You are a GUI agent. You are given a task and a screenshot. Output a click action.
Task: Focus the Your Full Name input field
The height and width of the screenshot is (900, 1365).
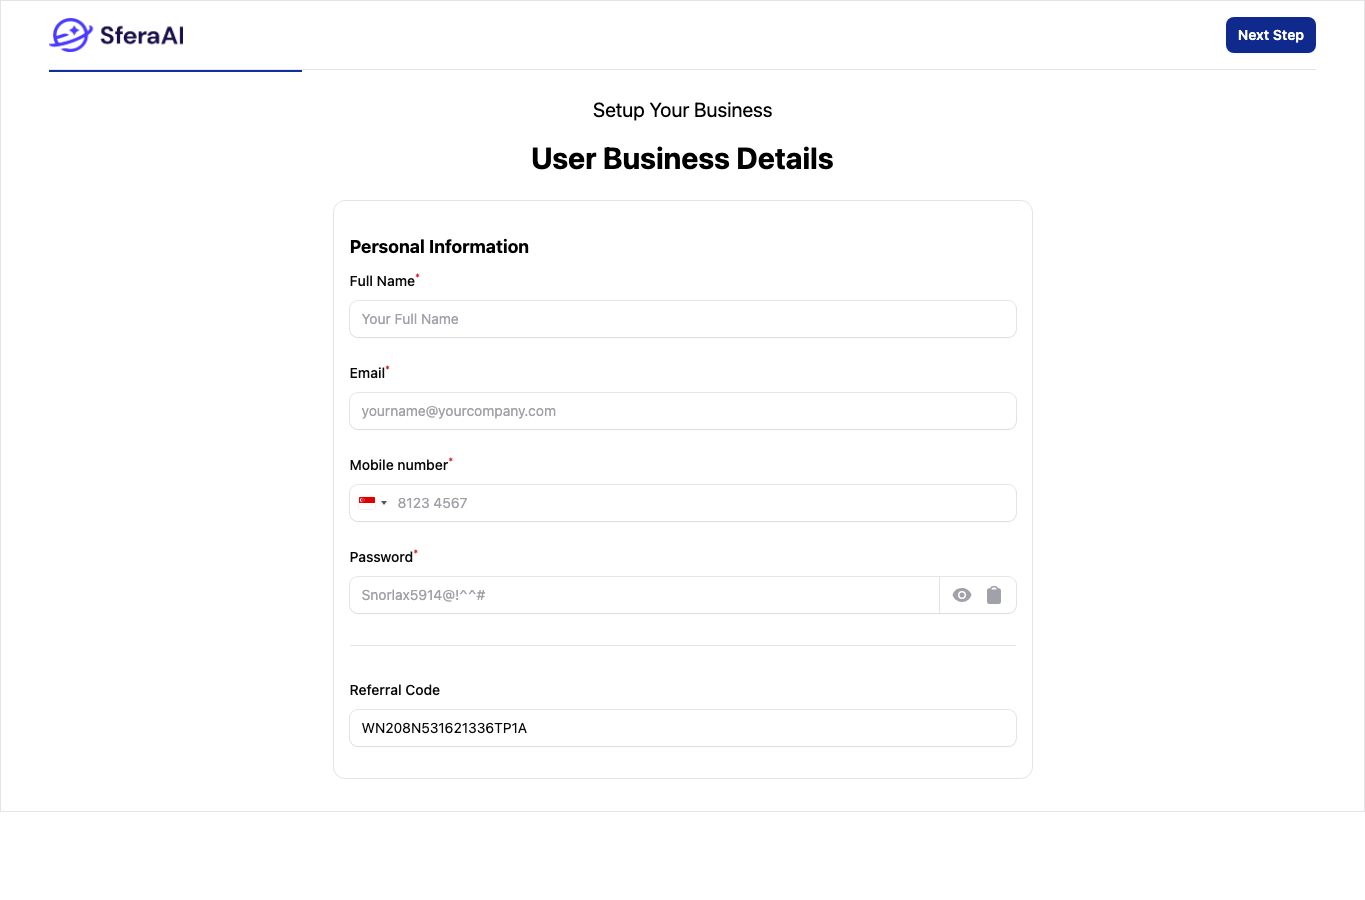683,319
